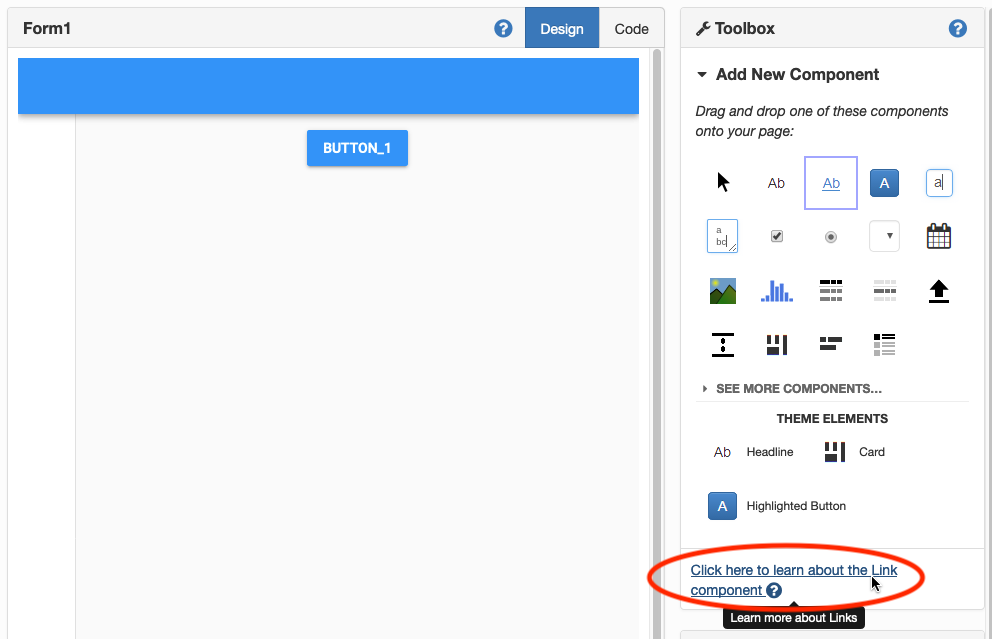The width and height of the screenshot is (992, 639).
Task: Pick the DropDown component in Toolbox
Action: tap(884, 236)
